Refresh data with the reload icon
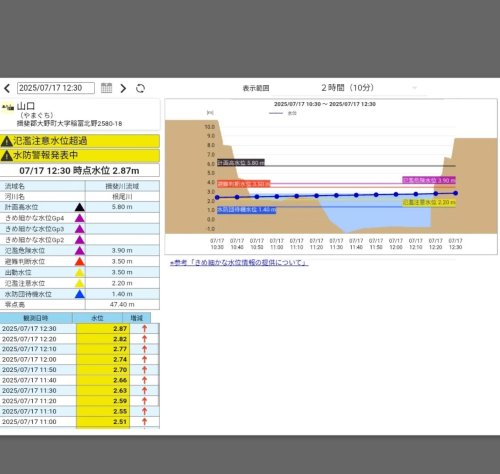Screen dimensions: 500x474 click(x=141, y=88)
